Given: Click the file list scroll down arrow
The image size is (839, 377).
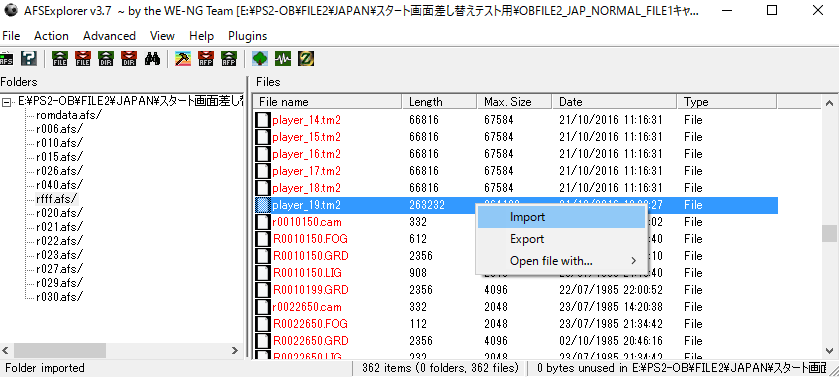Looking at the screenshot, I should 829,350.
